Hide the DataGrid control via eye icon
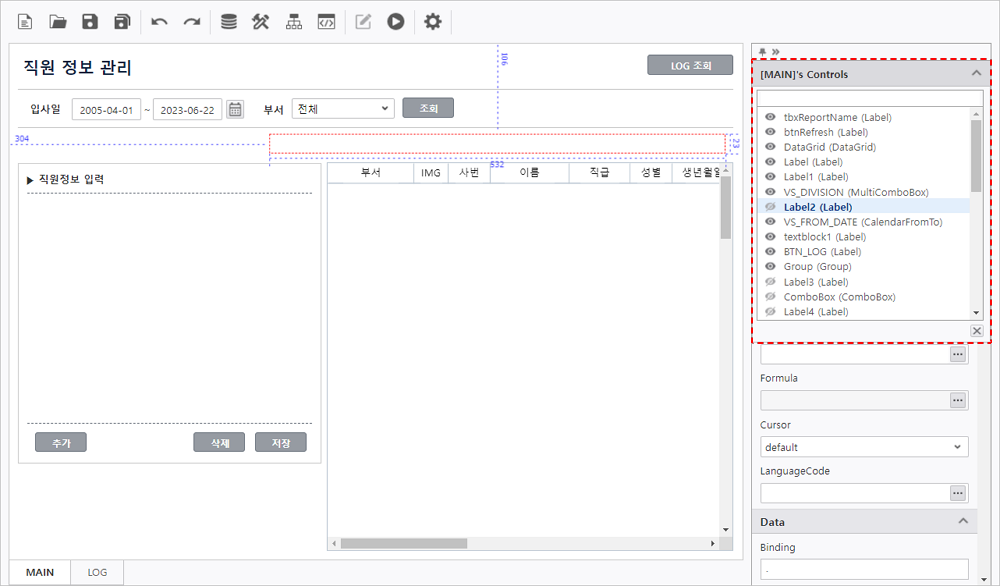 770,147
